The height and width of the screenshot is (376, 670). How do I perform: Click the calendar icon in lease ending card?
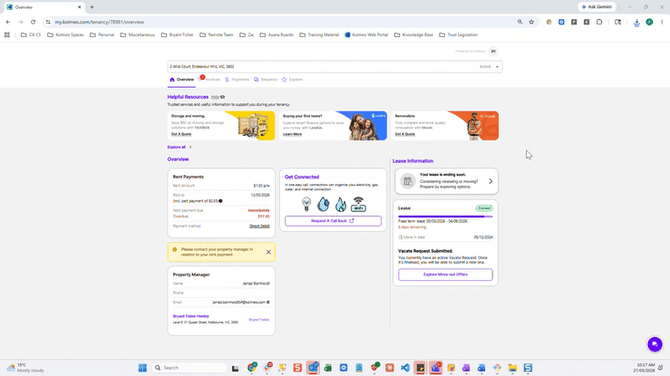click(408, 181)
